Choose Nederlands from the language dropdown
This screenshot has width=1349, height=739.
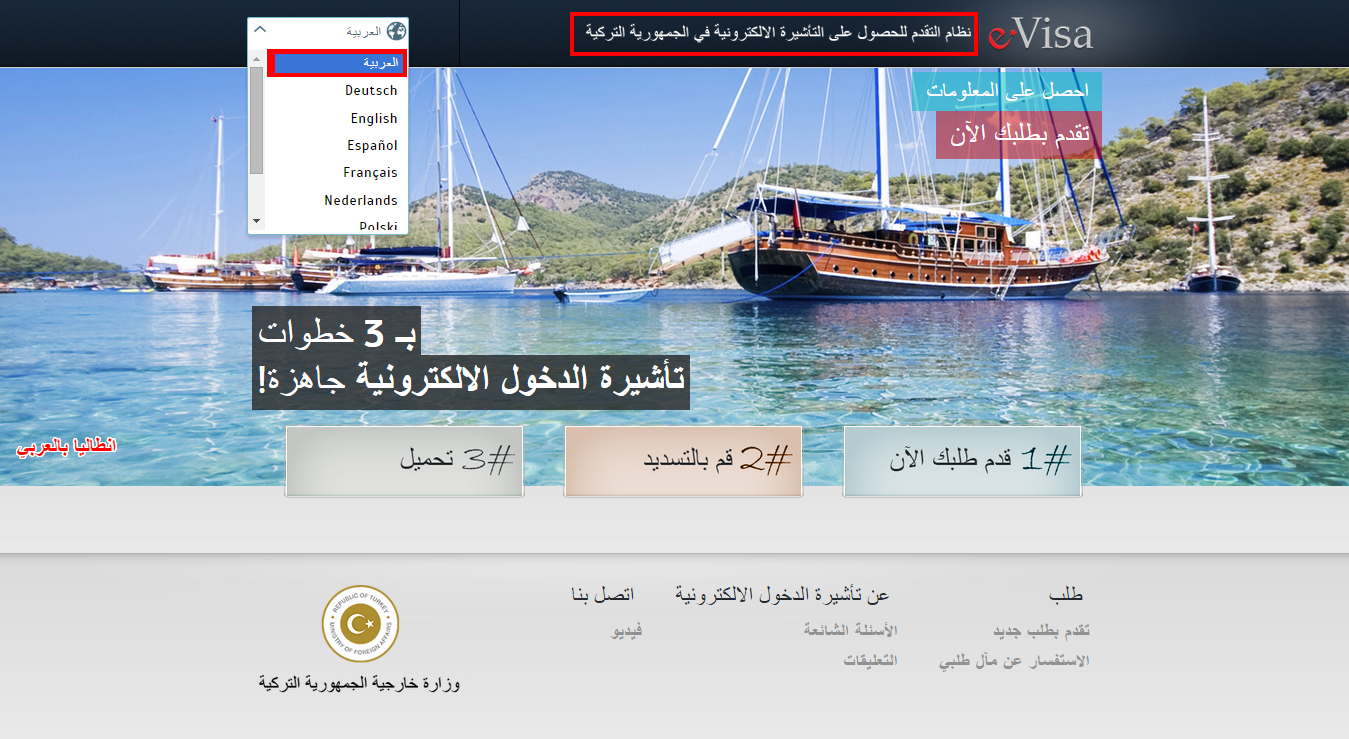[361, 200]
